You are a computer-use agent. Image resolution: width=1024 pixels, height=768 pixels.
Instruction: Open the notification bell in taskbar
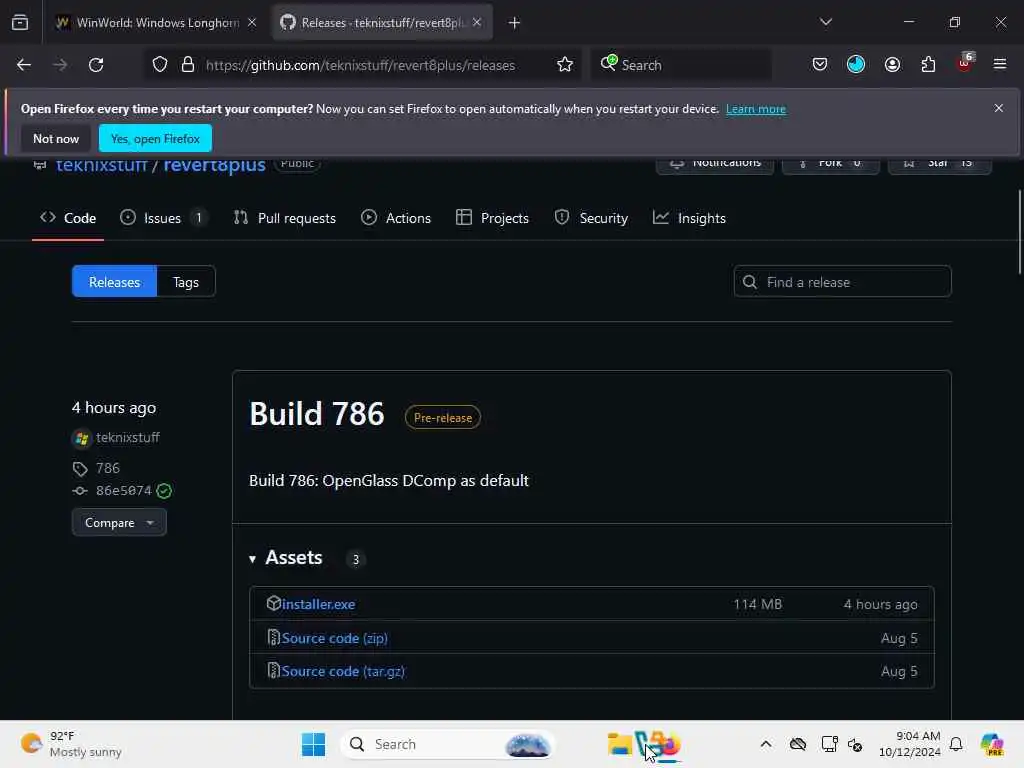(955, 744)
